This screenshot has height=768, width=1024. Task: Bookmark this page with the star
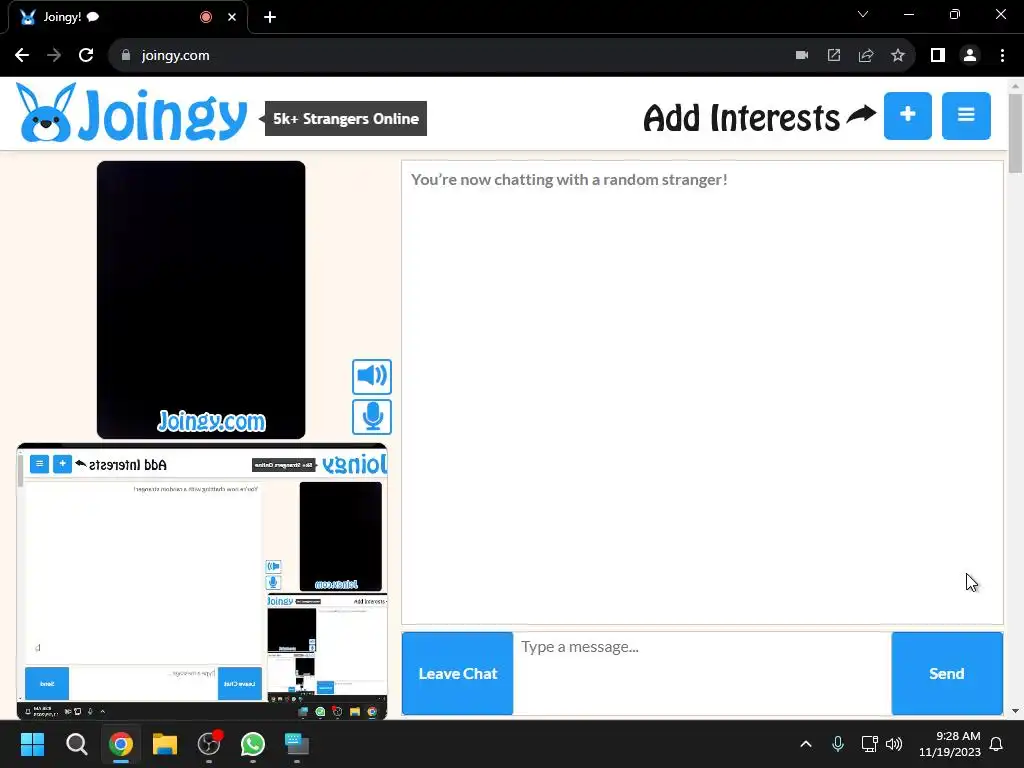pos(898,56)
